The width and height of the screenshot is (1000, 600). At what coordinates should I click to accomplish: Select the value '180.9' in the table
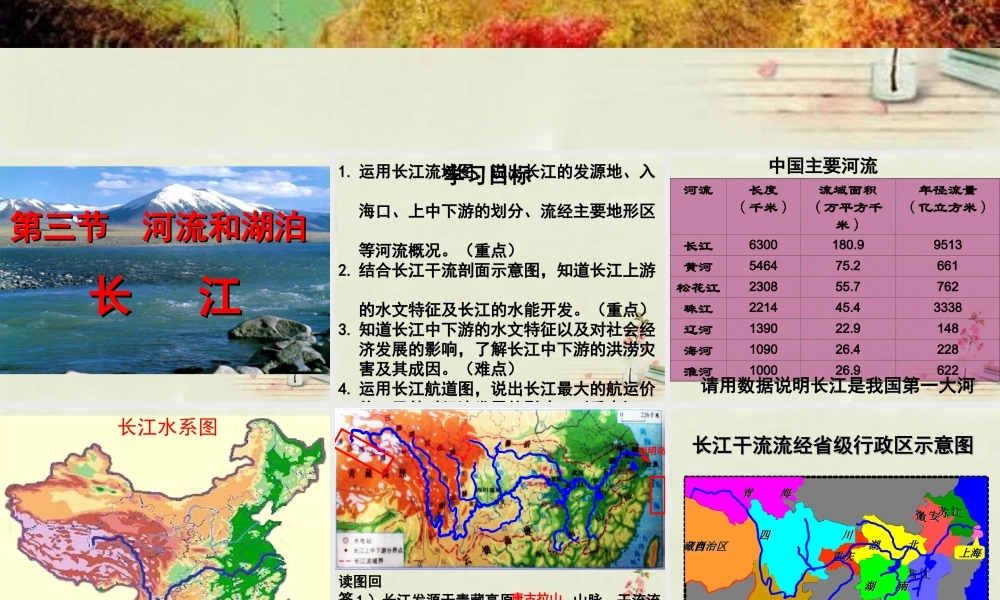coord(848,245)
